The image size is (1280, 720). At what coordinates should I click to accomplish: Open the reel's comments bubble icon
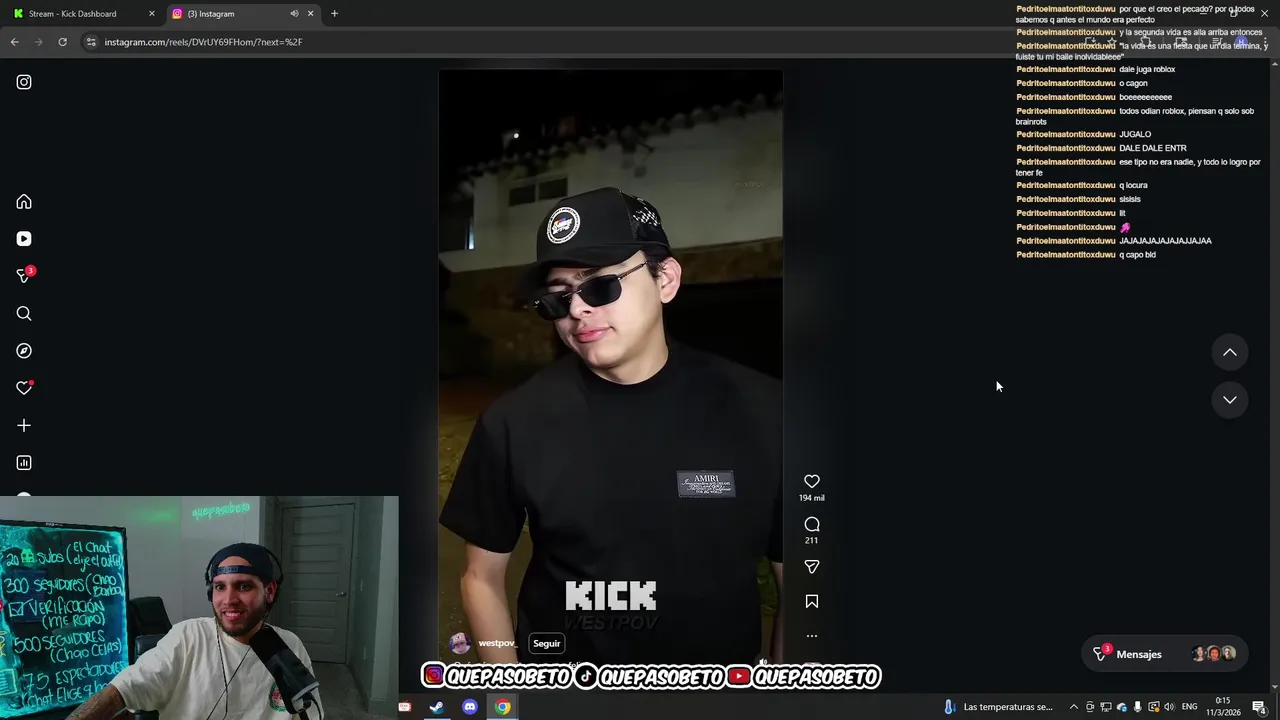coord(812,524)
